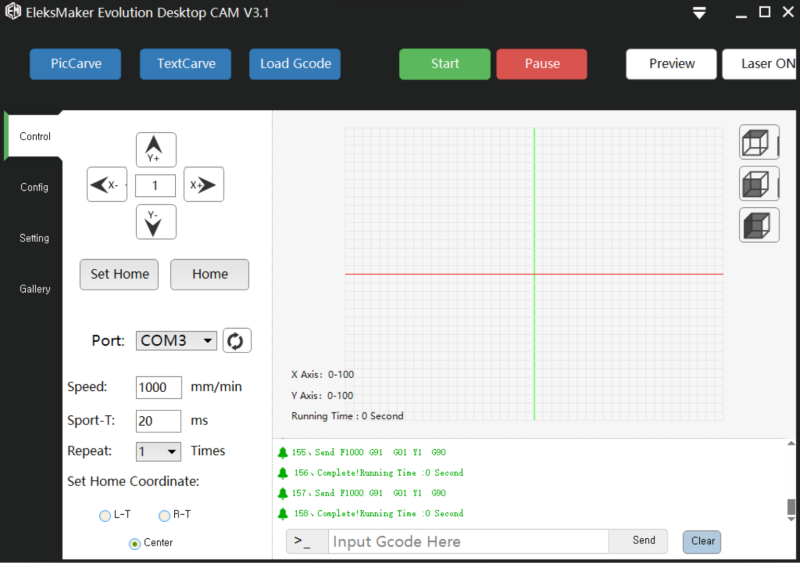The image size is (800, 563).
Task: Select Center home coordinate option
Action: [x=135, y=544]
